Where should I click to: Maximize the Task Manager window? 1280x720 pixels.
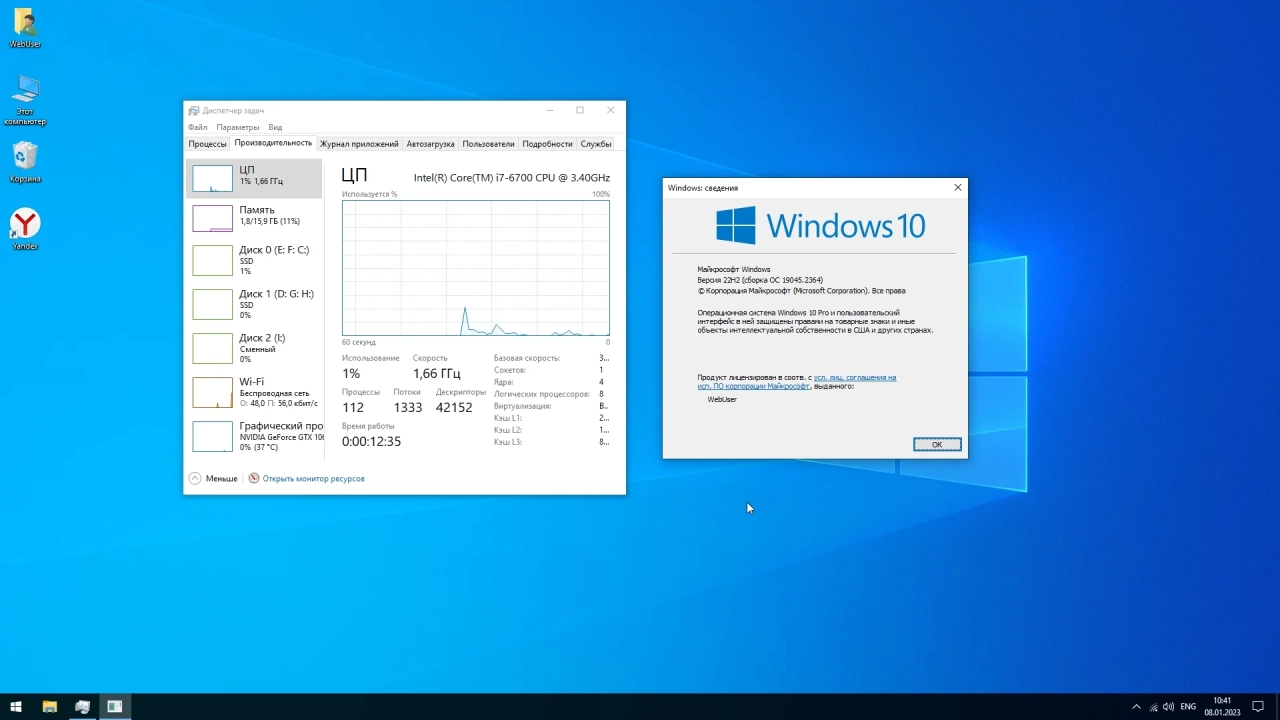pos(580,110)
